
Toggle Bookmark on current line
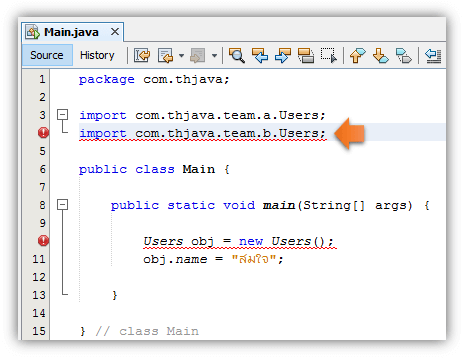(x=404, y=55)
